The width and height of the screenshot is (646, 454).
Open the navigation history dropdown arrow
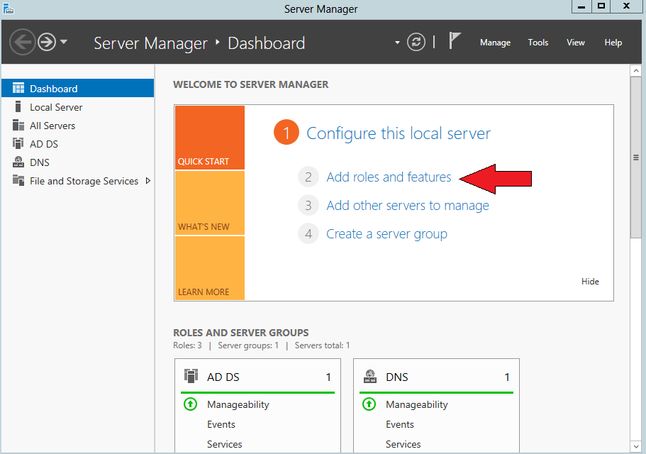point(64,42)
